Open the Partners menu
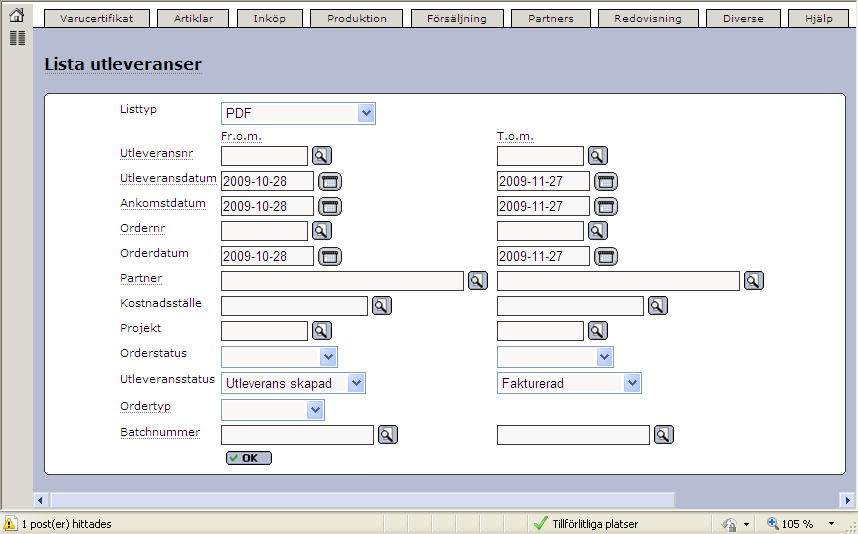This screenshot has width=858, height=534. (x=551, y=18)
